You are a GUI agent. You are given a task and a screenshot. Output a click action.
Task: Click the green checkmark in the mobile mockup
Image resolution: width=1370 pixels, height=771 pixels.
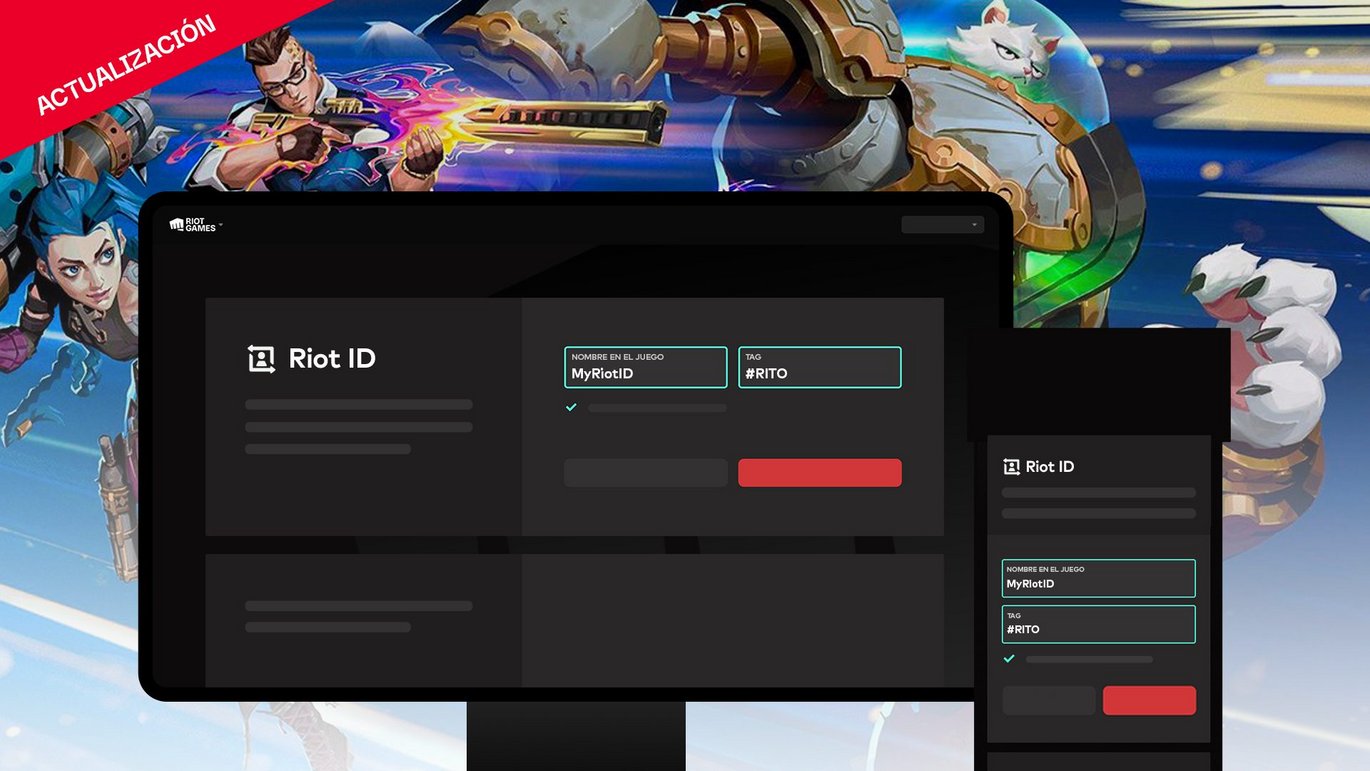1009,658
